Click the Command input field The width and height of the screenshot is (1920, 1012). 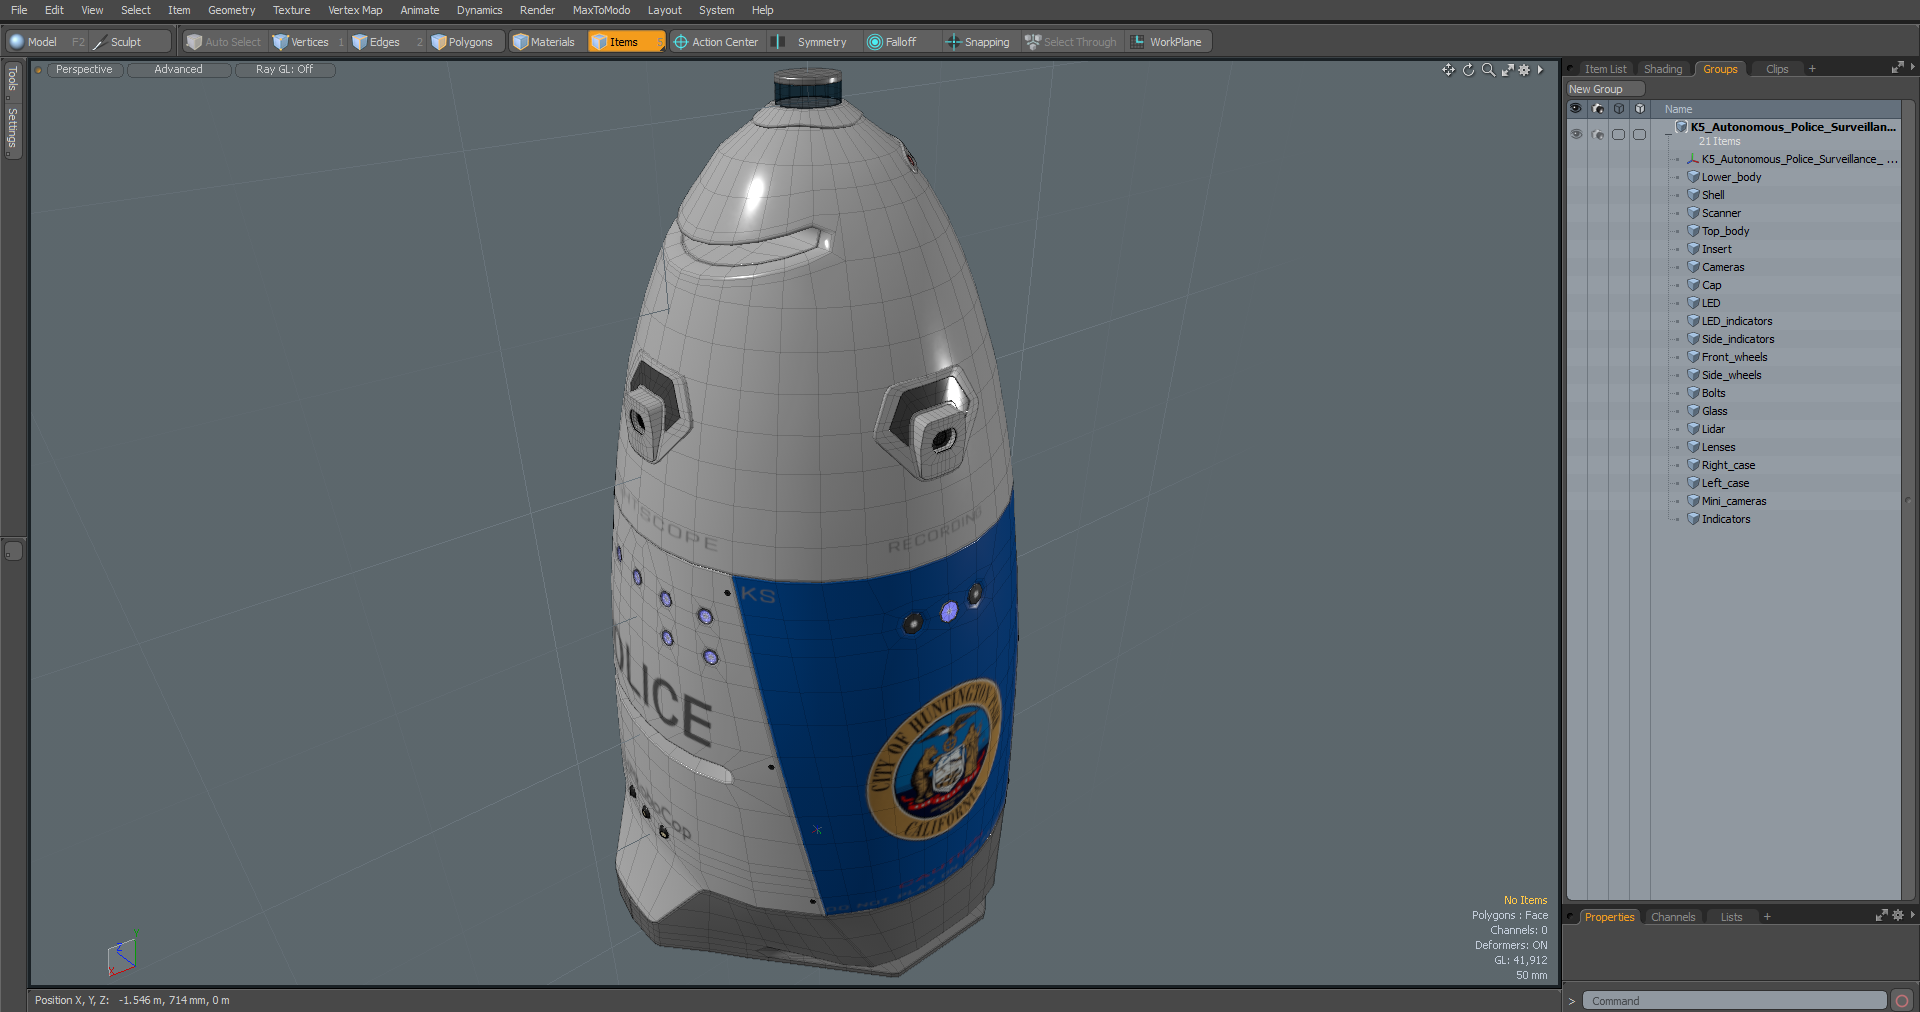pyautogui.click(x=1734, y=1001)
